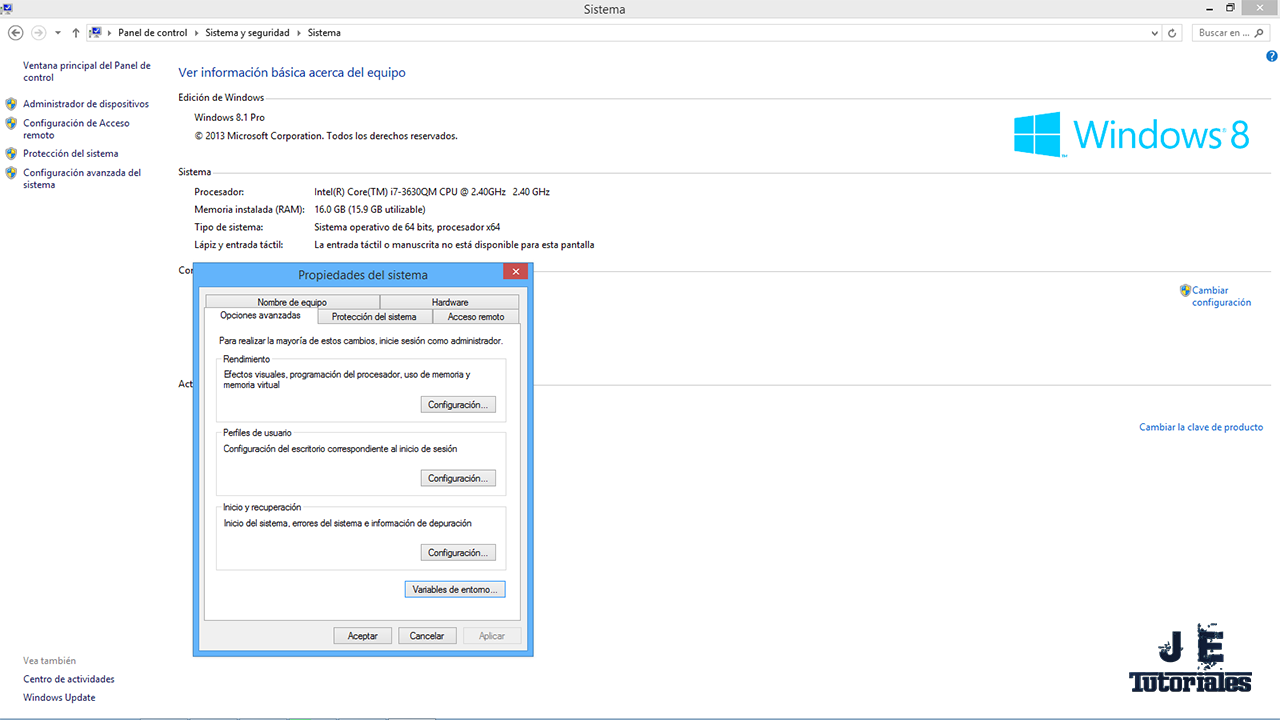Select the Opciones avanzadas tab
Screen dimensions: 1280x720
pos(260,316)
